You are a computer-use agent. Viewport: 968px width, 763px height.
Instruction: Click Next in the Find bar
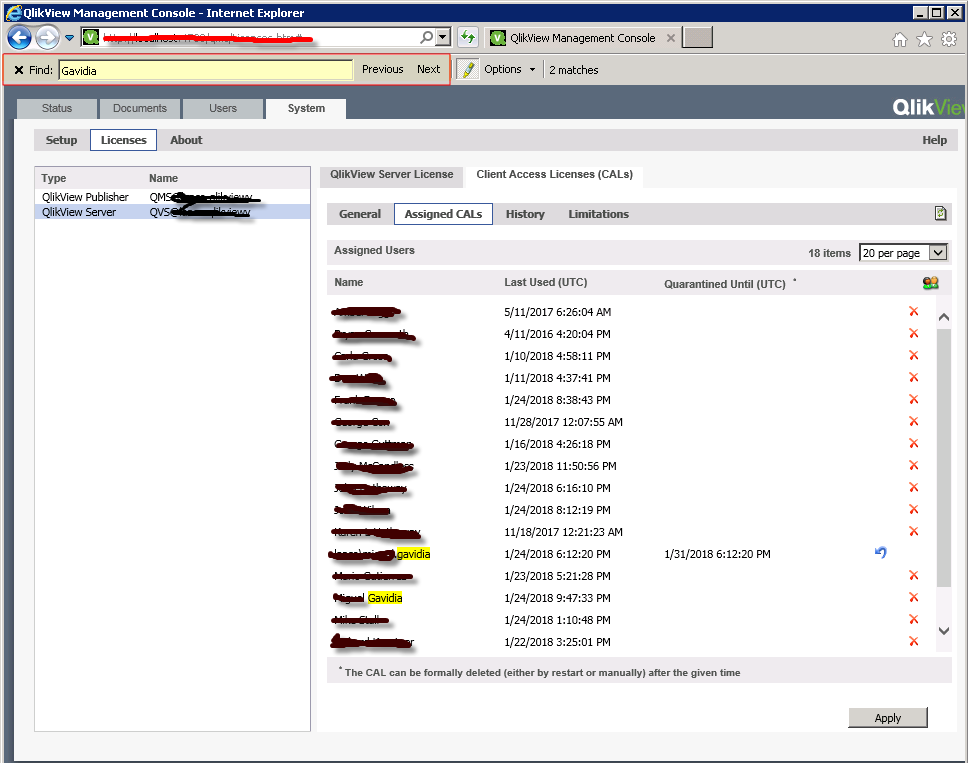(428, 69)
